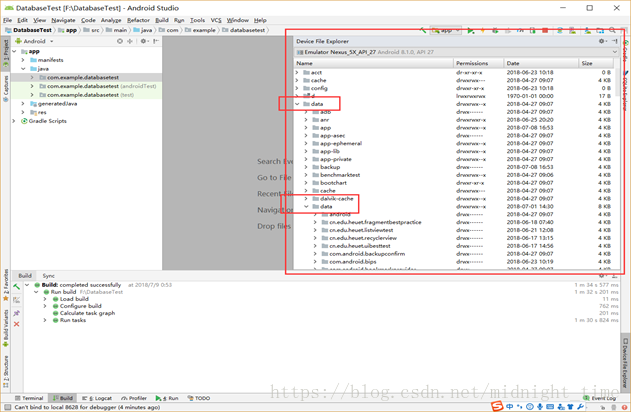Open the Build menu in menu bar

[x=162, y=20]
